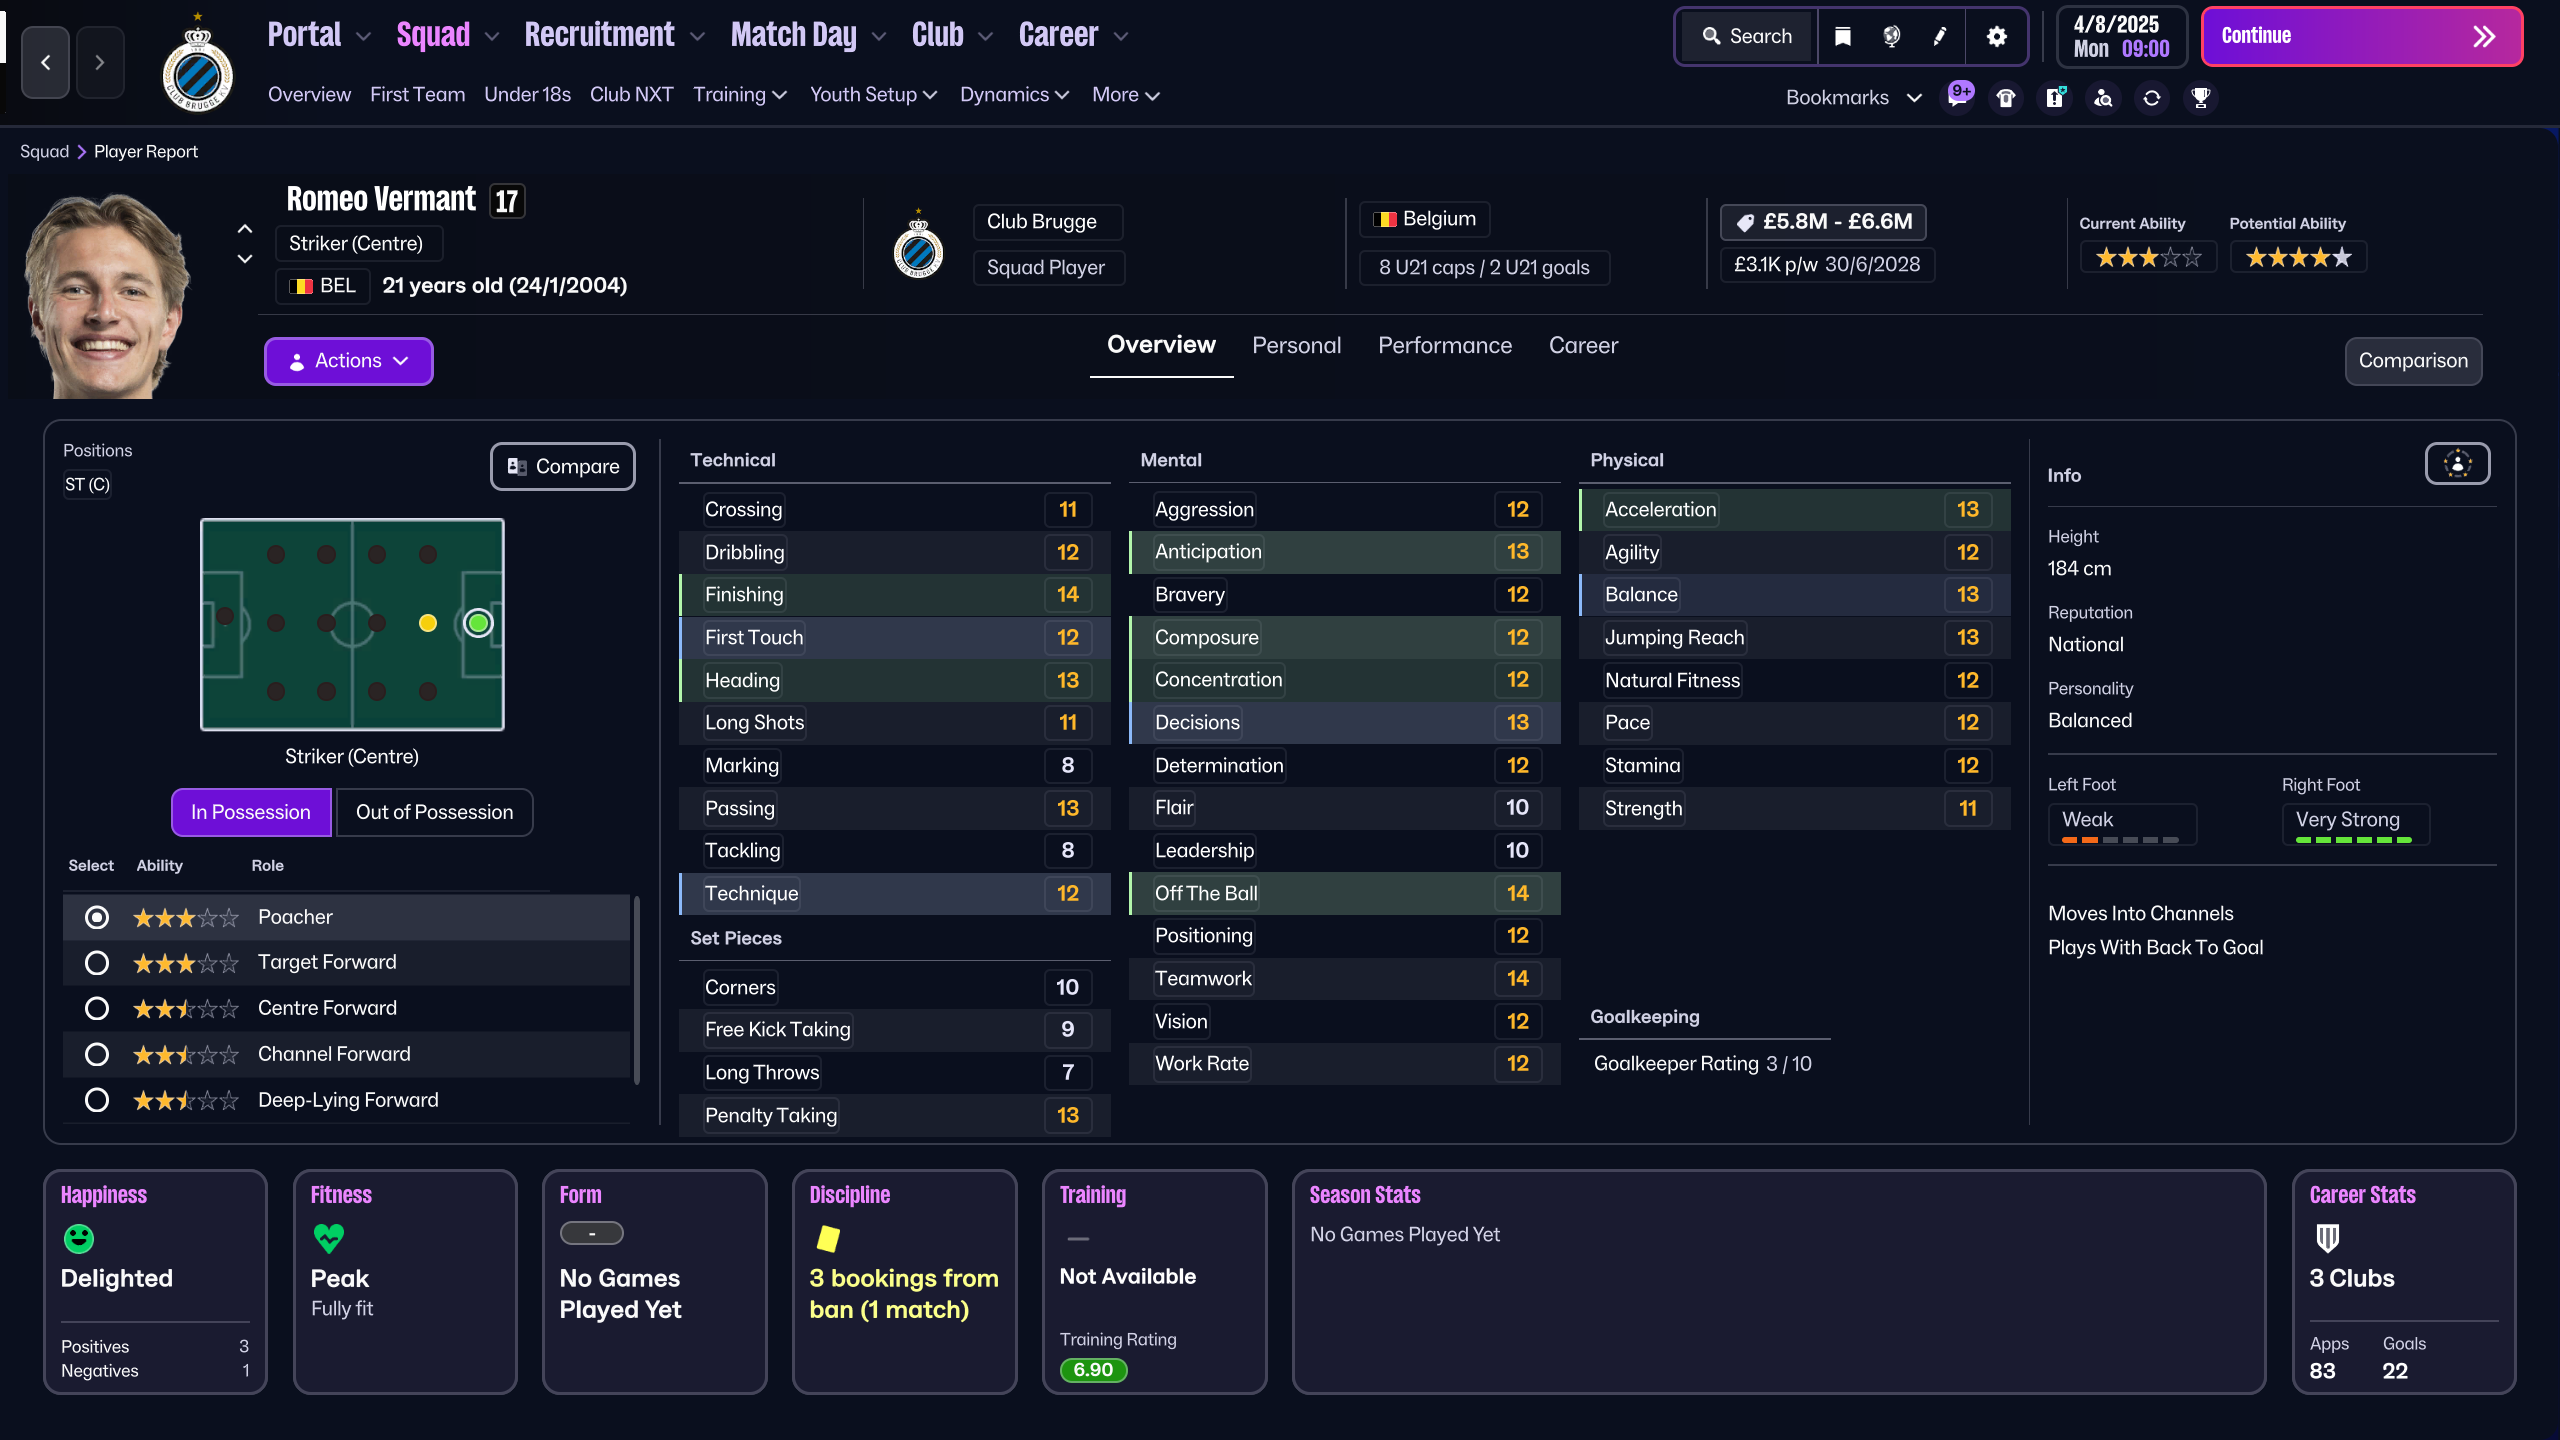Click the shirt squad shortcut icon
Viewport: 2560px width, 1440px height.
click(2006, 98)
